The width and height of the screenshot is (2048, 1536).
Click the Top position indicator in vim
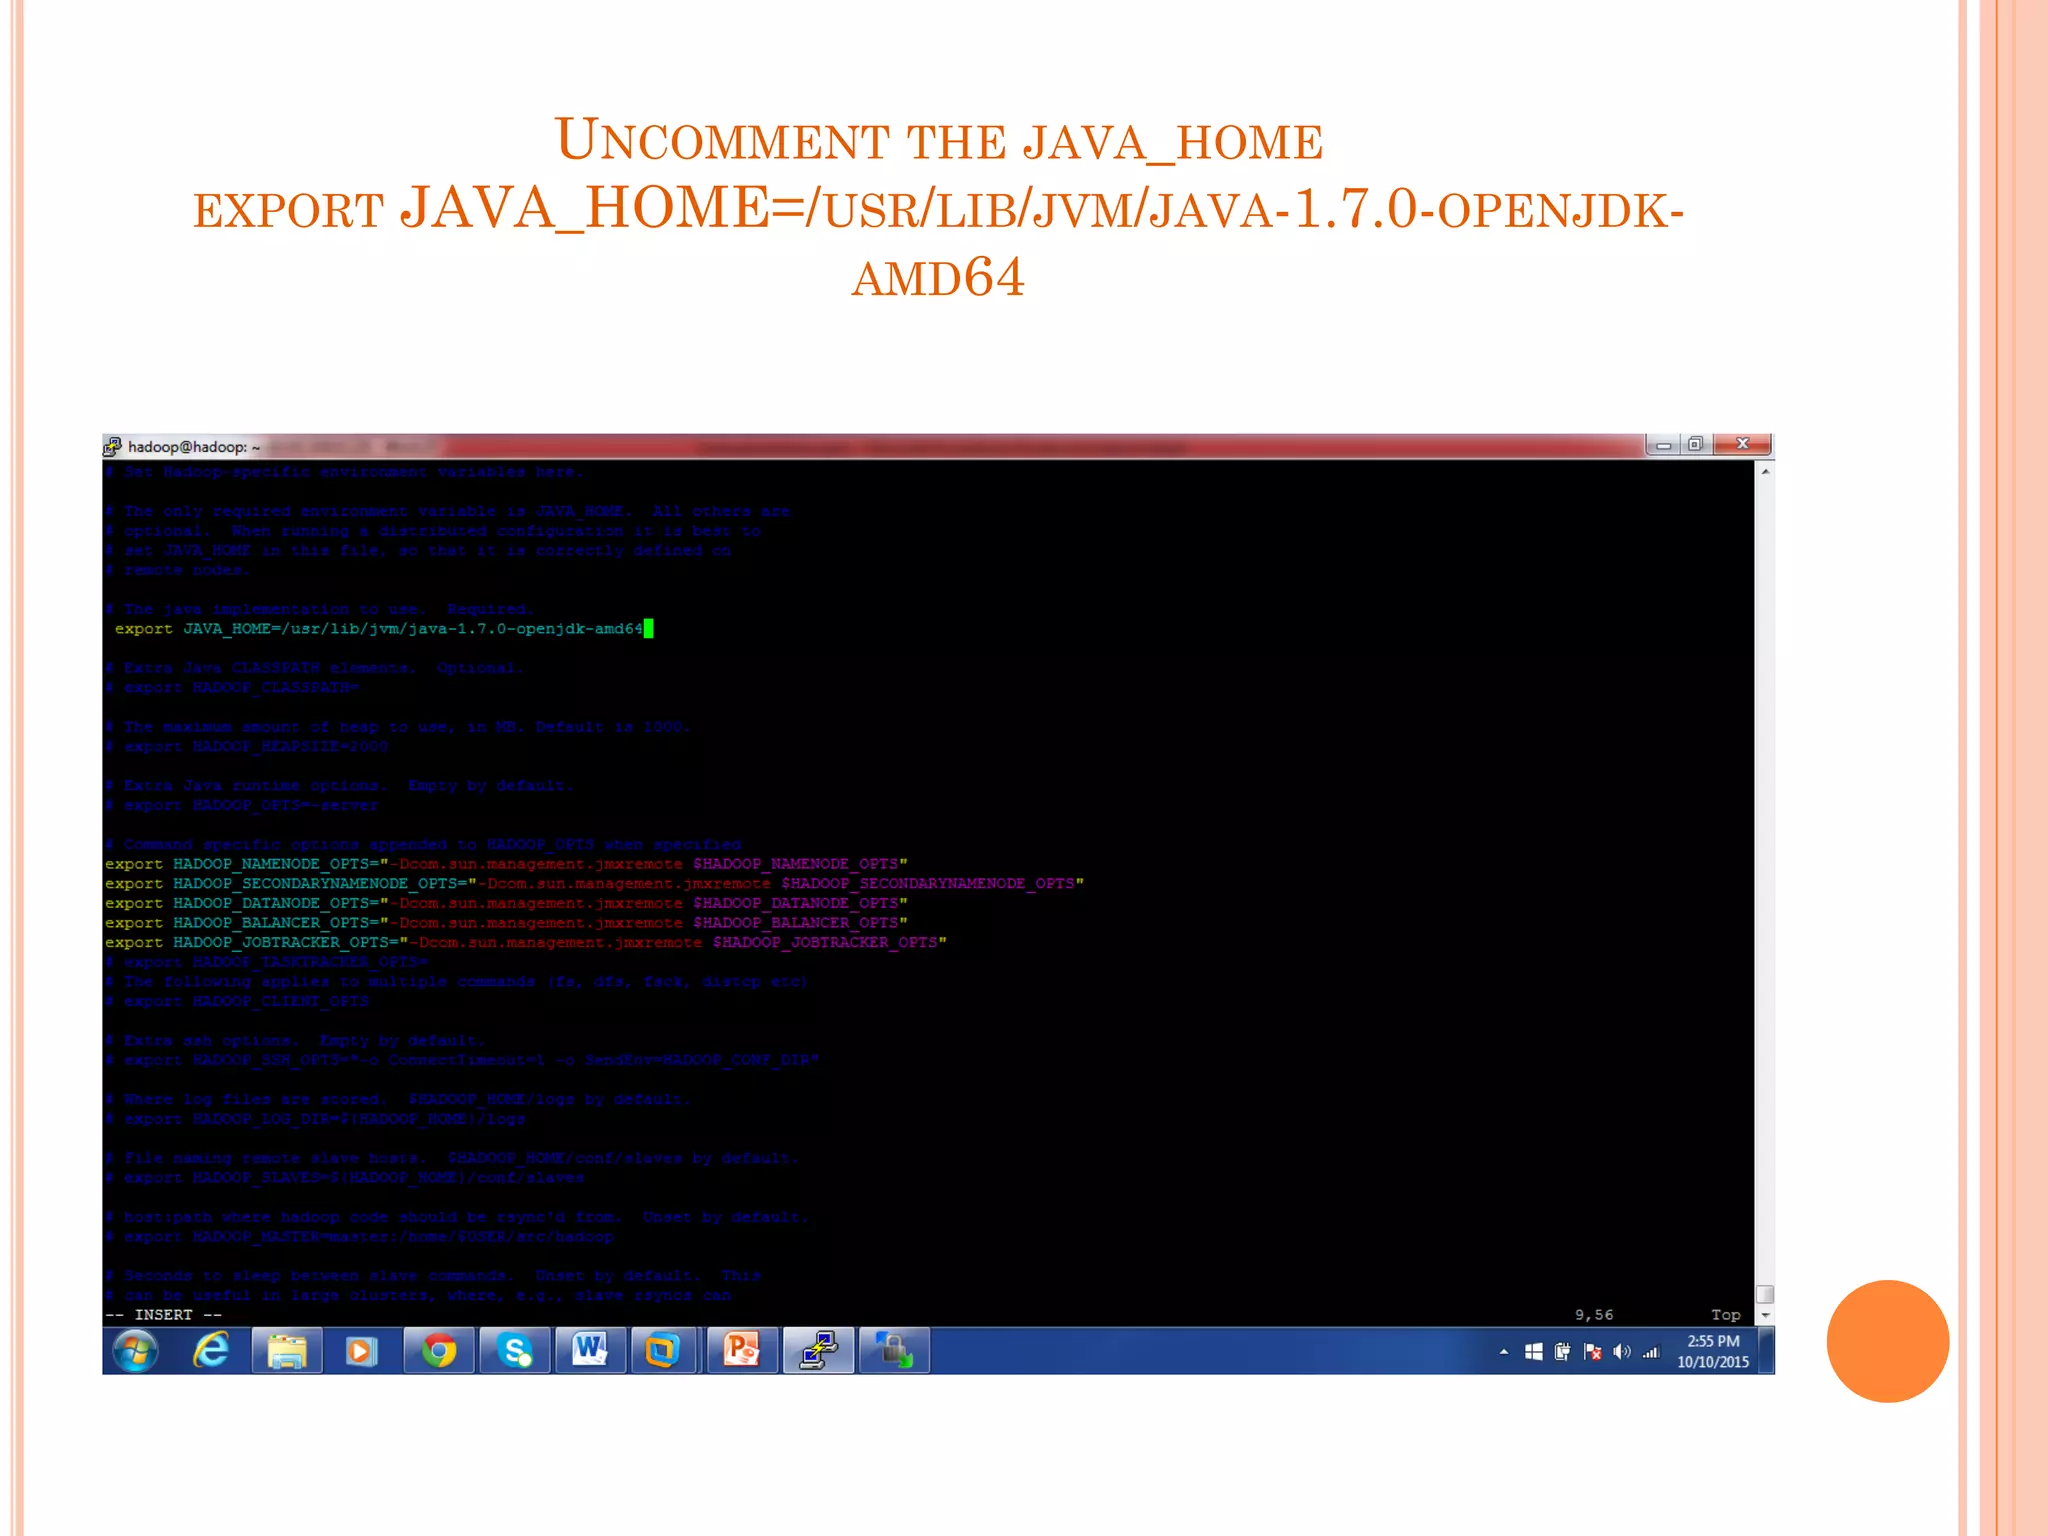click(x=1726, y=1315)
